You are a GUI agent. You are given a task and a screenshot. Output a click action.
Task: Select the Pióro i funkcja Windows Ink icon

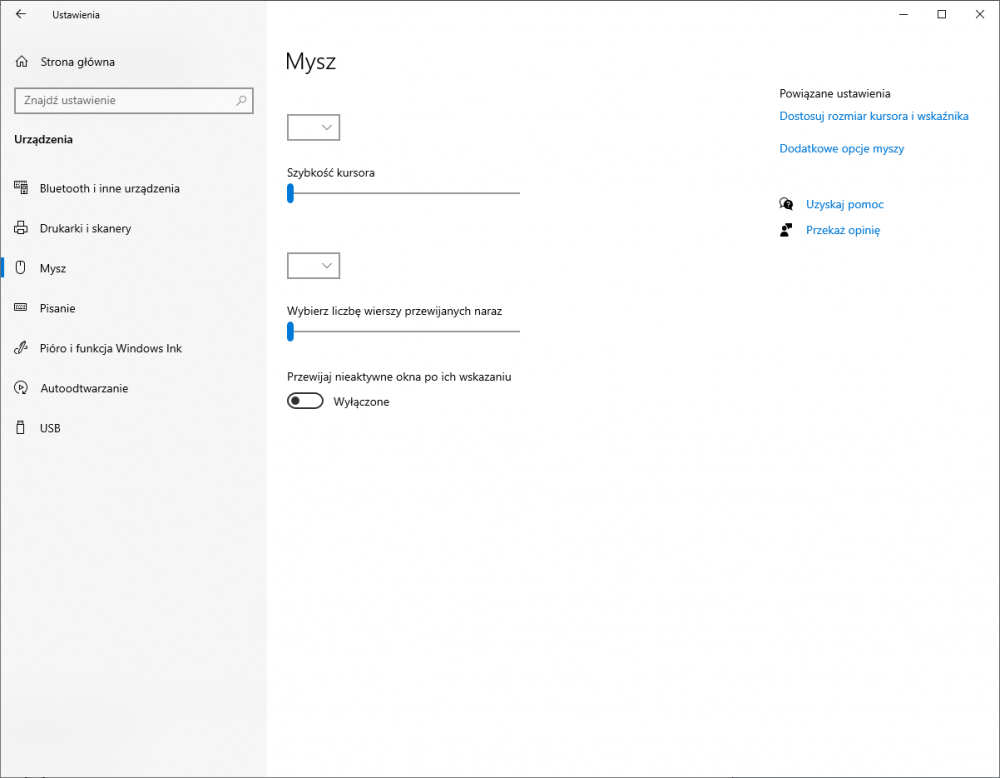pyautogui.click(x=21, y=348)
